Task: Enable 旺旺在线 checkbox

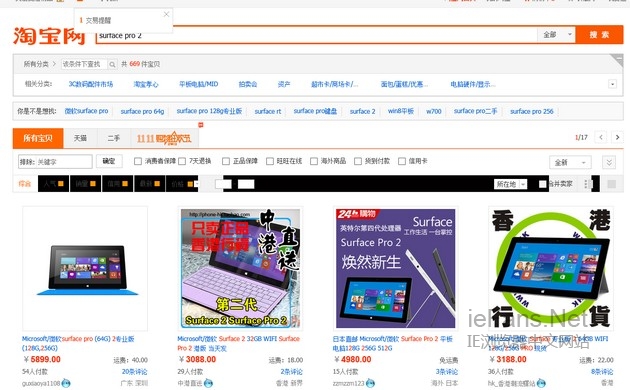Action: click(x=270, y=161)
